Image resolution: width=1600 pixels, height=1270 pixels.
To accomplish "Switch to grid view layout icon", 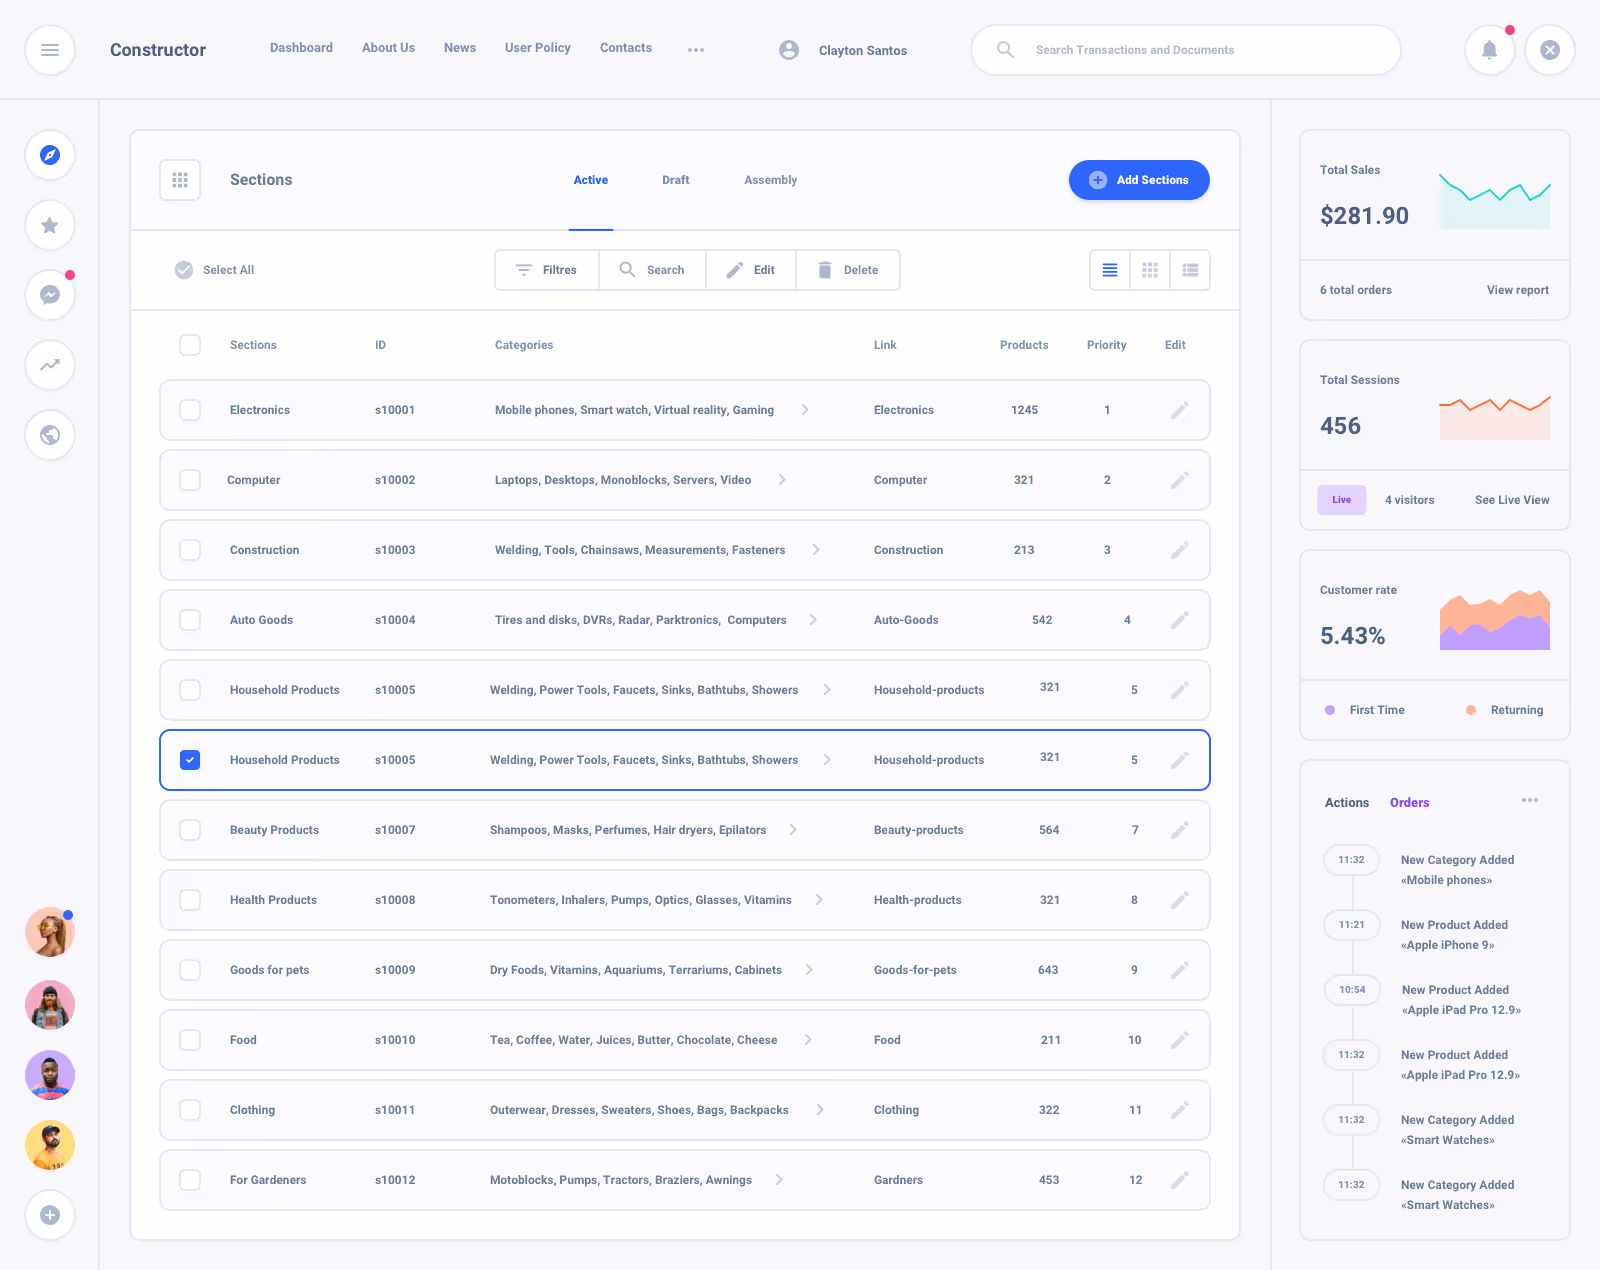I will 1150,270.
